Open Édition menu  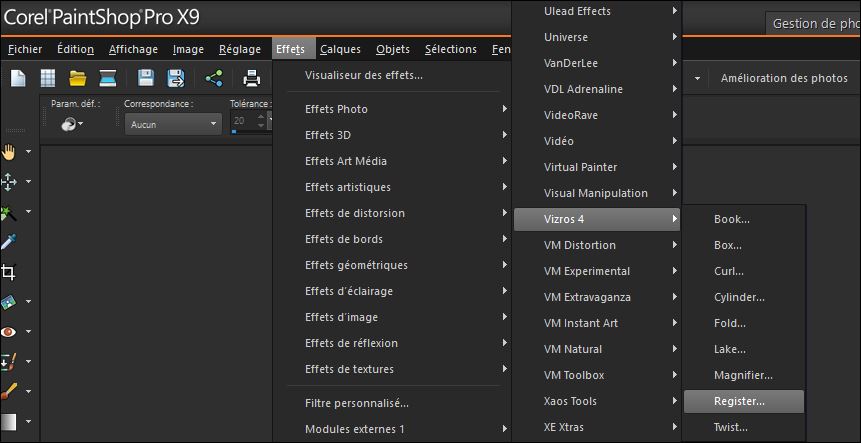(75, 49)
